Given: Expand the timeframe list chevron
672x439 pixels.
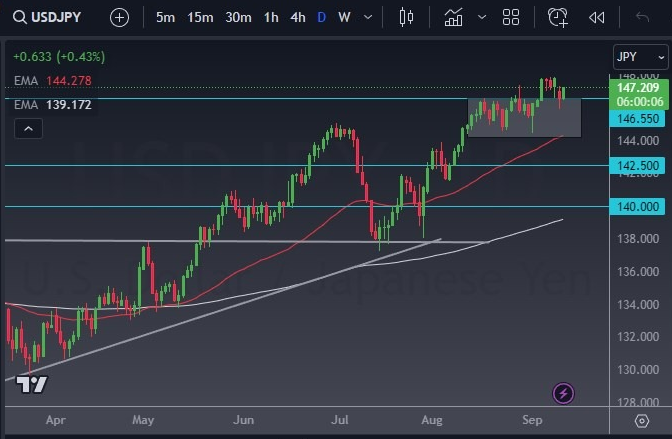Looking at the screenshot, I should coord(368,17).
